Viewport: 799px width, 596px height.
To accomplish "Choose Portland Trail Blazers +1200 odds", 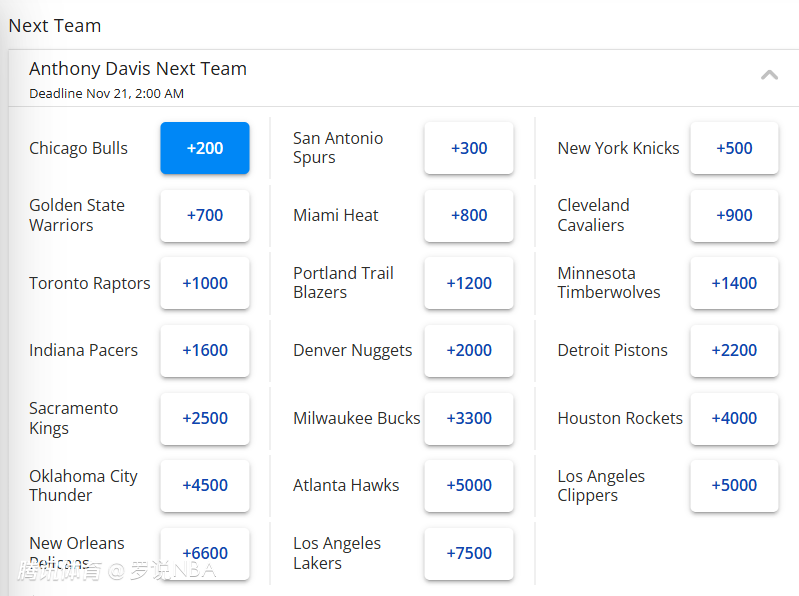I will pos(469,283).
